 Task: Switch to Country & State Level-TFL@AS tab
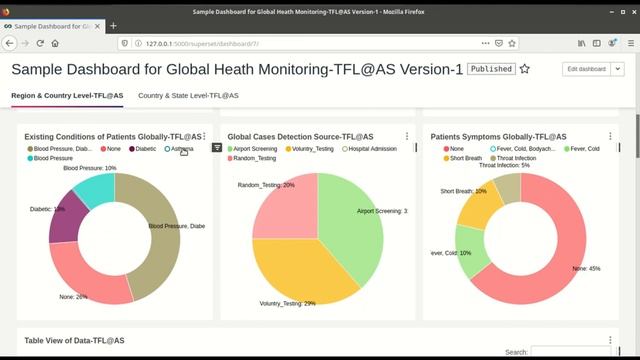[x=188, y=96]
